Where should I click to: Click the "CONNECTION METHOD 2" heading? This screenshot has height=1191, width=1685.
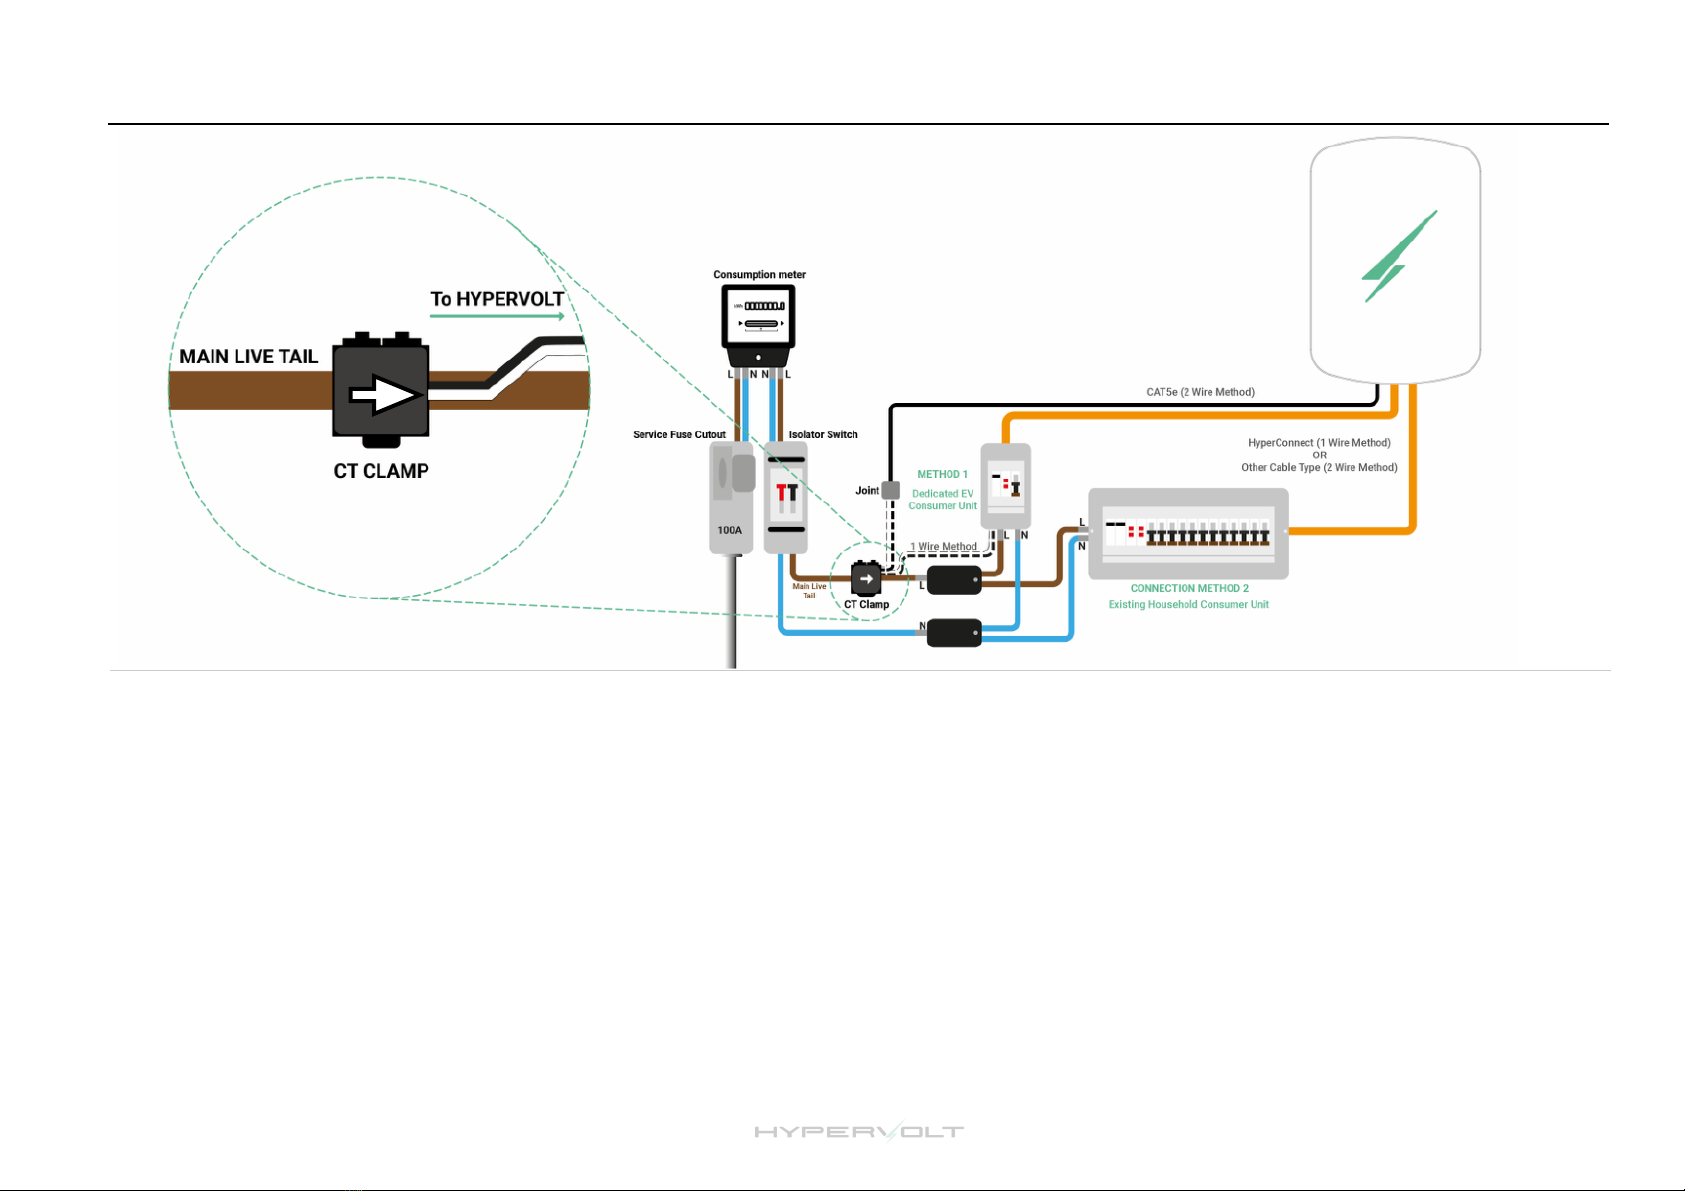tap(1189, 588)
